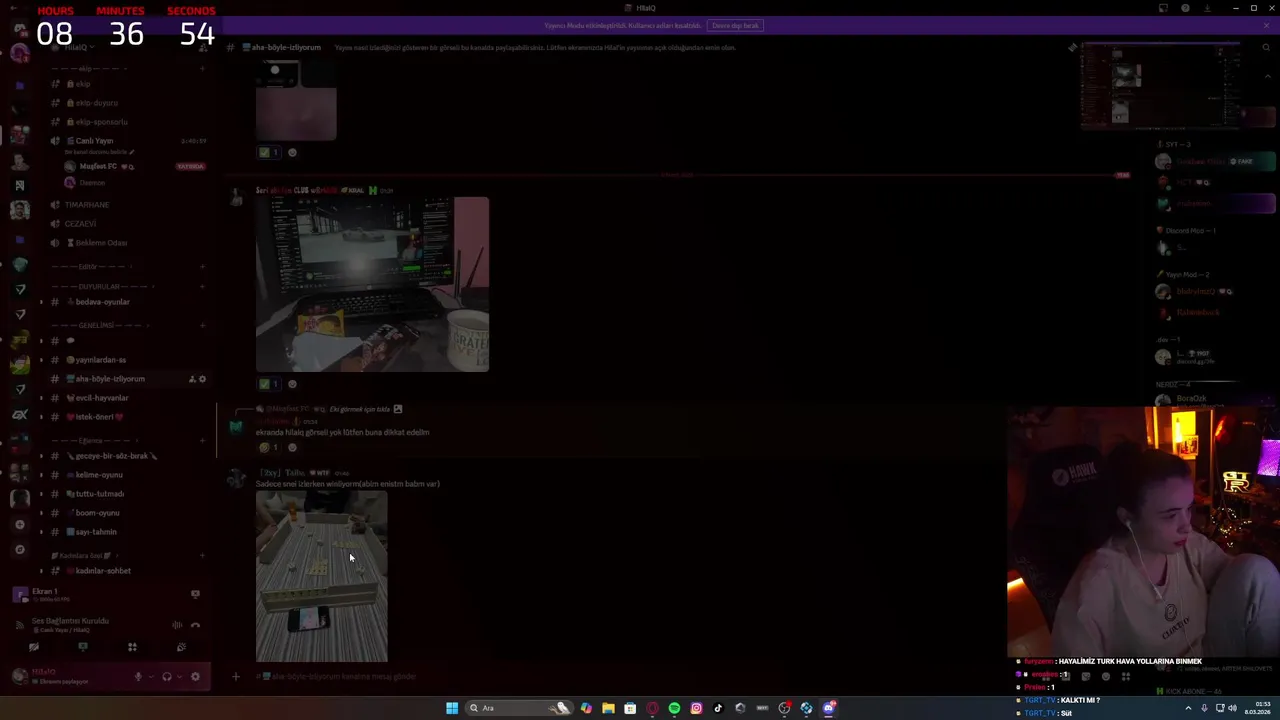Add a new server
This screenshot has height=720, width=1280.
19,524
